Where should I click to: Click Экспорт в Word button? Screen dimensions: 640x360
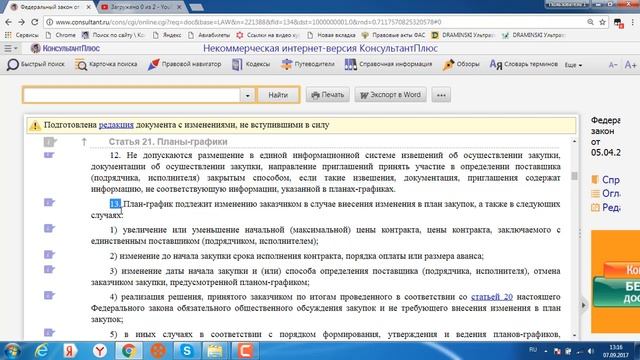pos(390,95)
